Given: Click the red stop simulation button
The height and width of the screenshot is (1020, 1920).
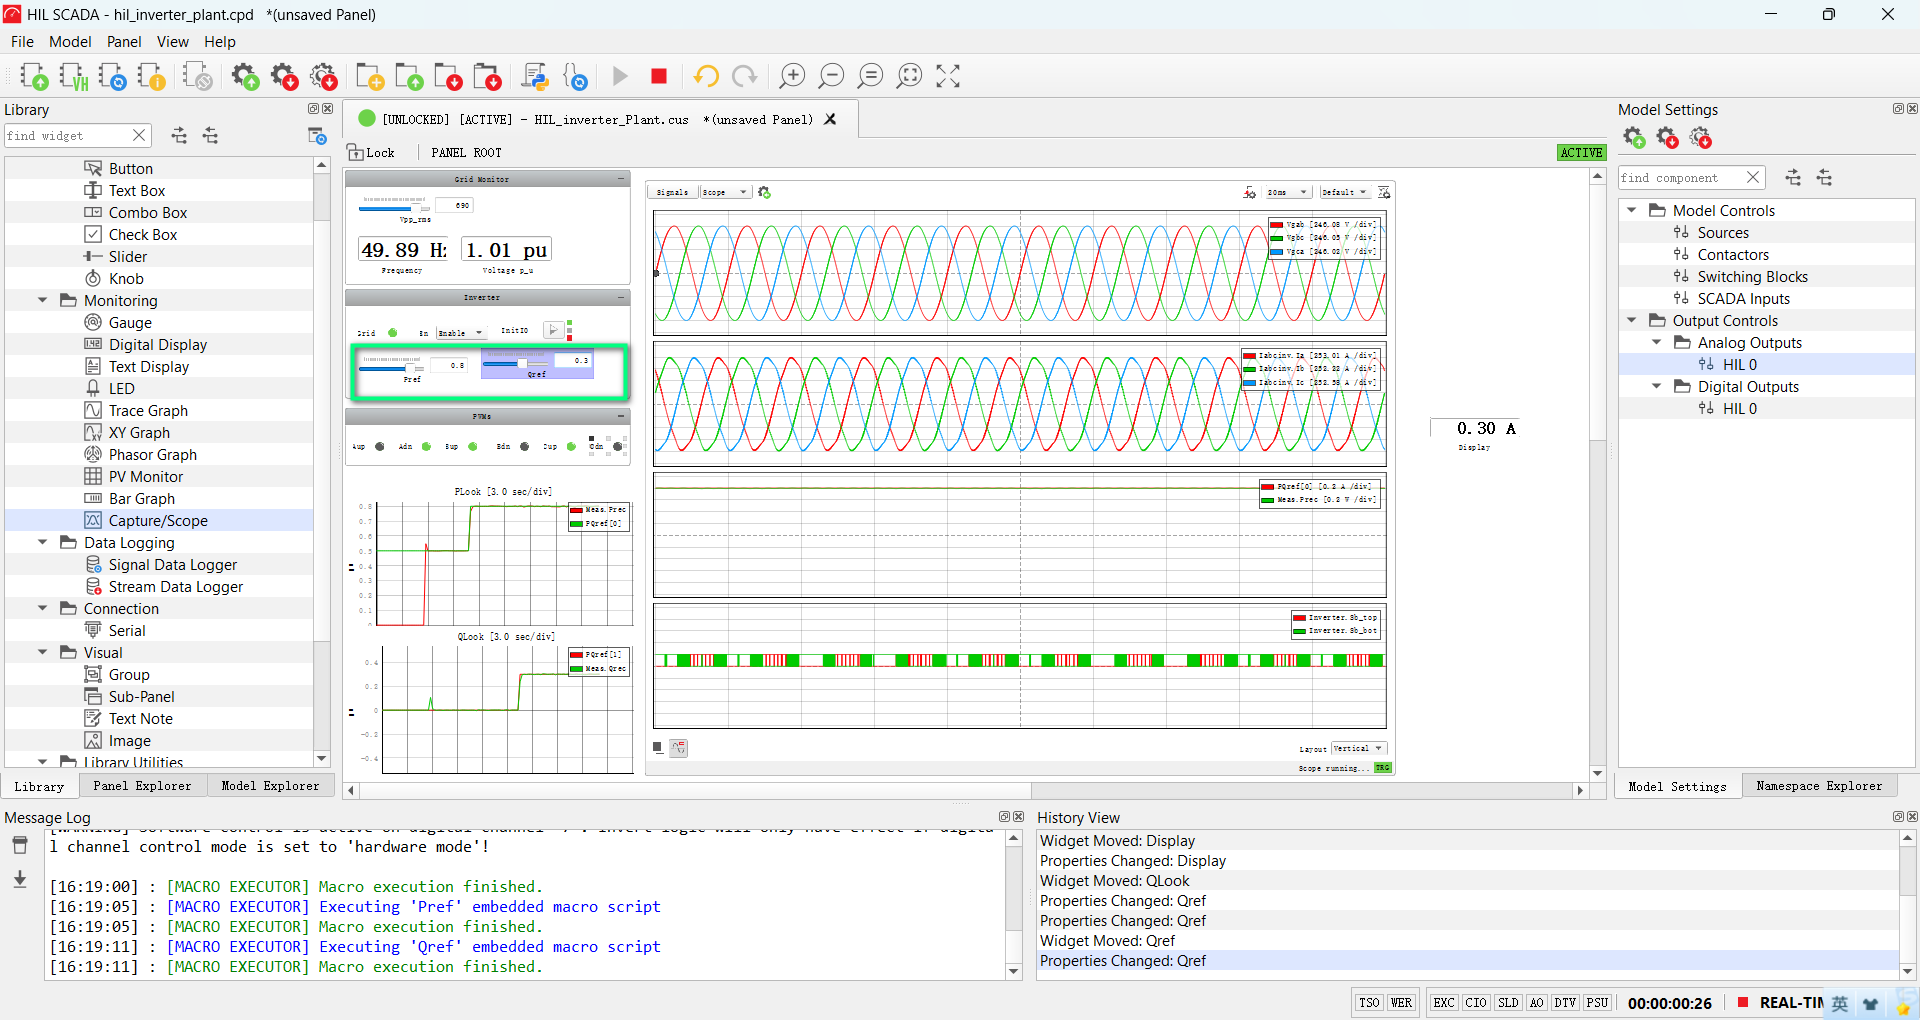Looking at the screenshot, I should 658,76.
